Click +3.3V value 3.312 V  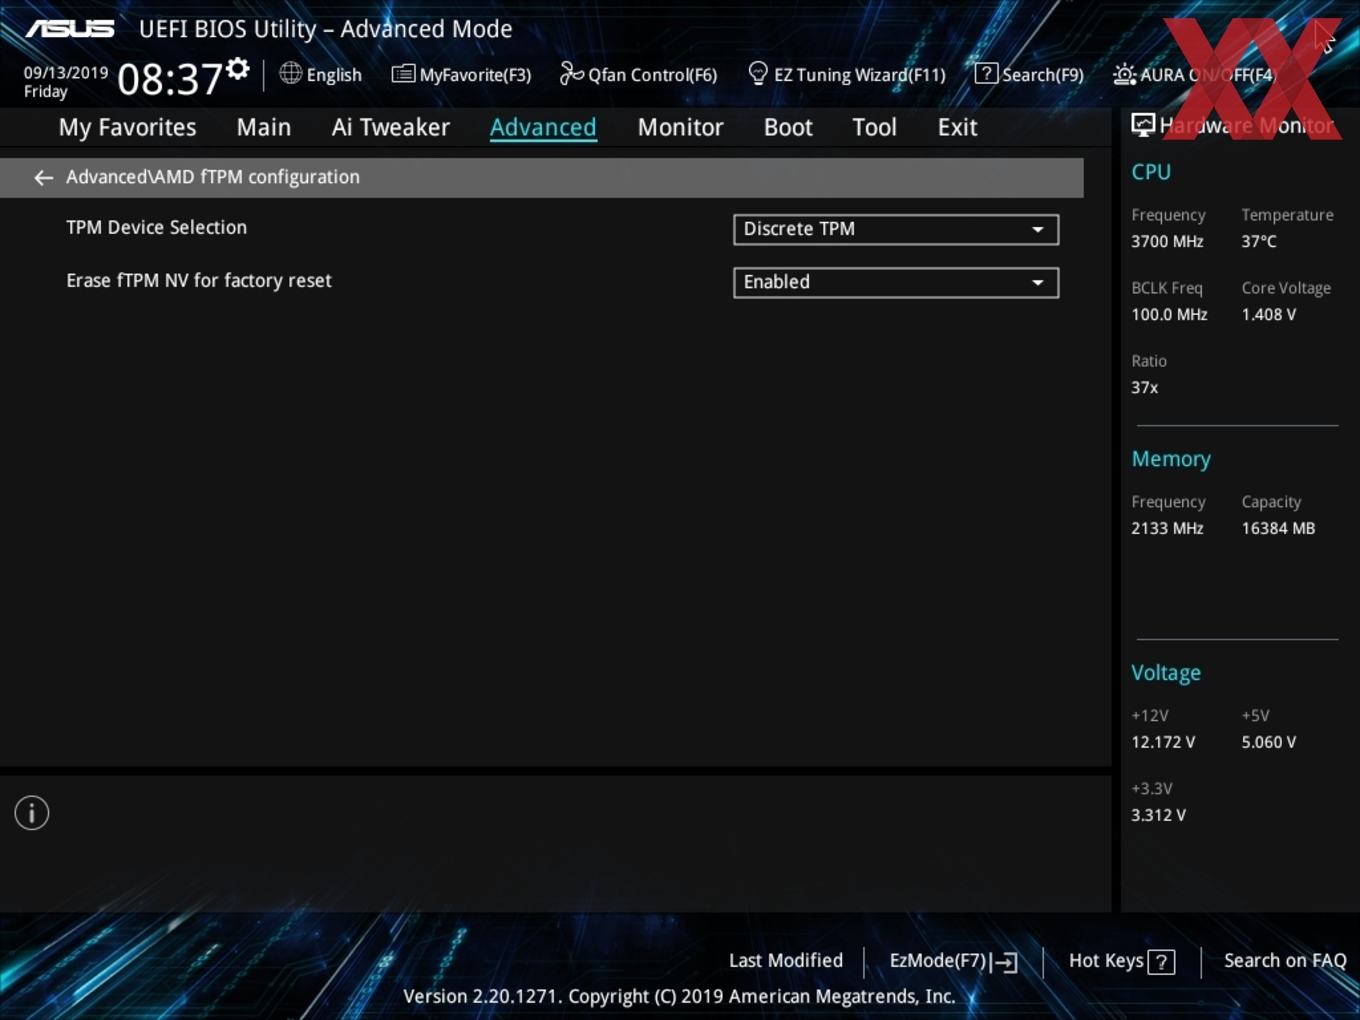[x=1158, y=815]
